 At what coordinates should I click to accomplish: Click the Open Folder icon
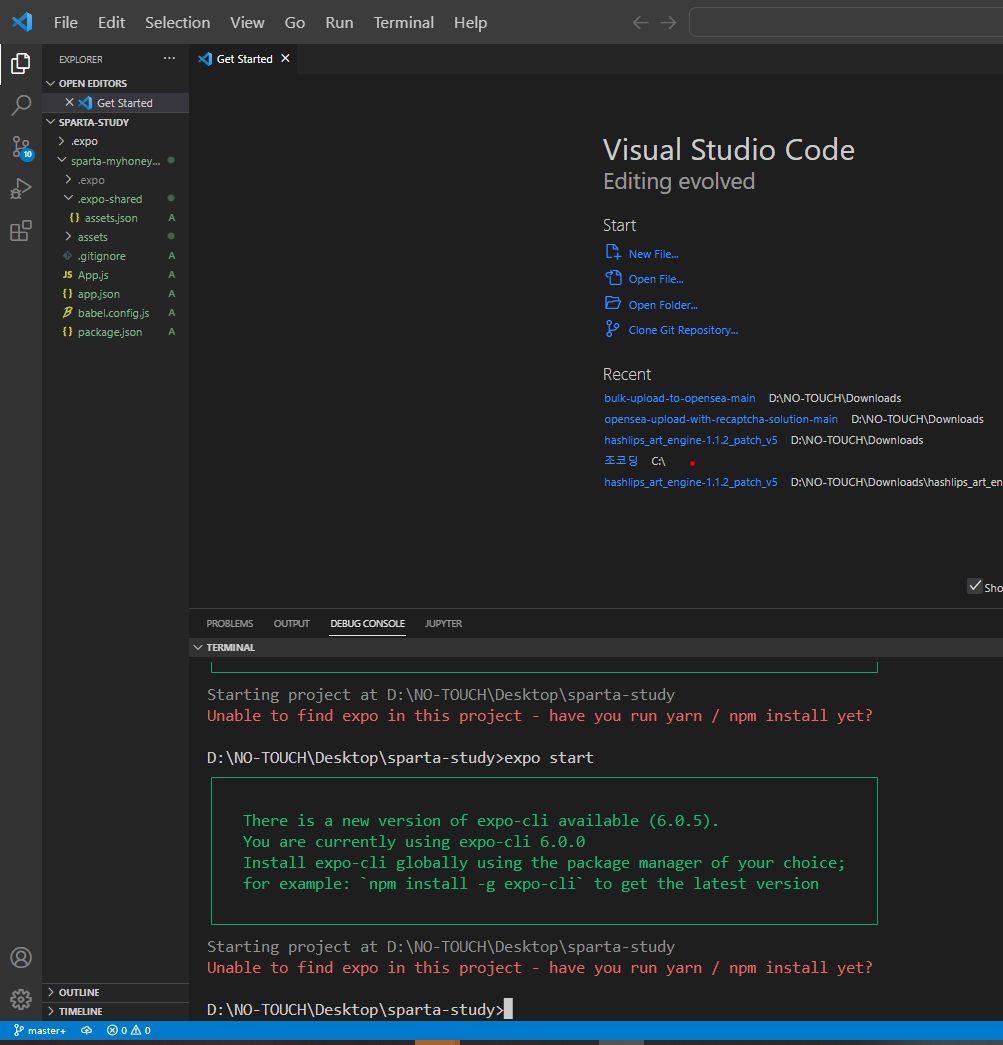coord(612,303)
